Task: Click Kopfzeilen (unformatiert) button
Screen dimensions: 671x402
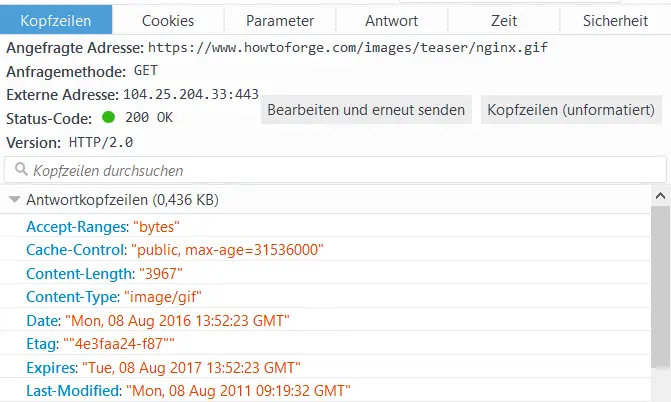Action: point(571,110)
